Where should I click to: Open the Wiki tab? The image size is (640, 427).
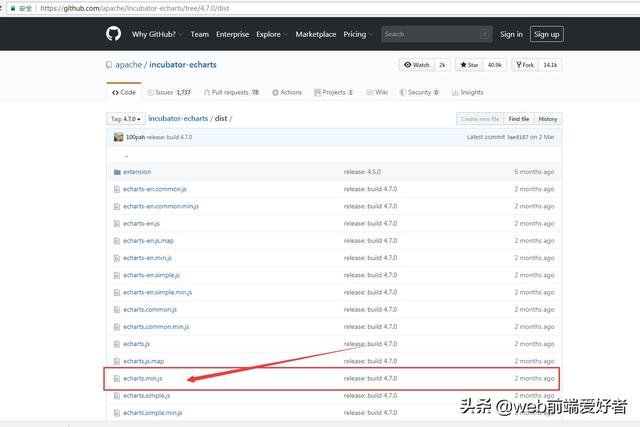(x=377, y=92)
